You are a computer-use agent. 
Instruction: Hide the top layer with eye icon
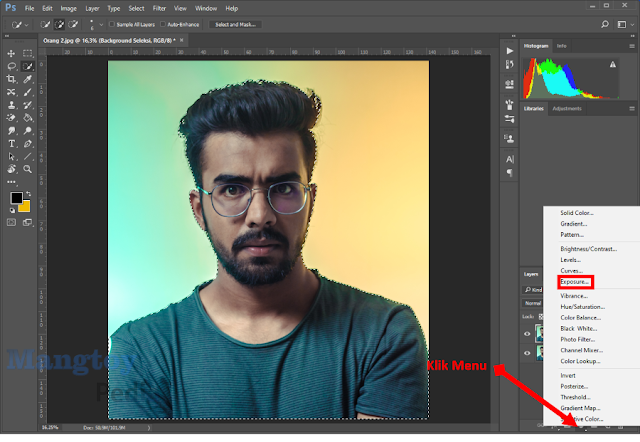tap(527, 333)
